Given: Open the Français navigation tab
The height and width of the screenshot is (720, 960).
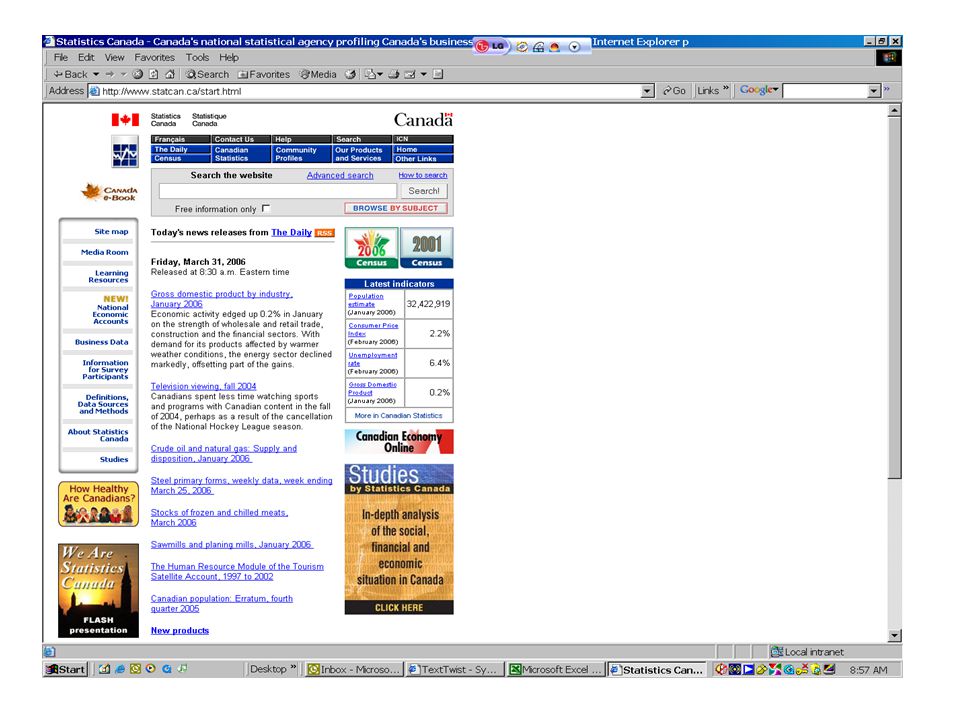Looking at the screenshot, I should click(x=181, y=139).
